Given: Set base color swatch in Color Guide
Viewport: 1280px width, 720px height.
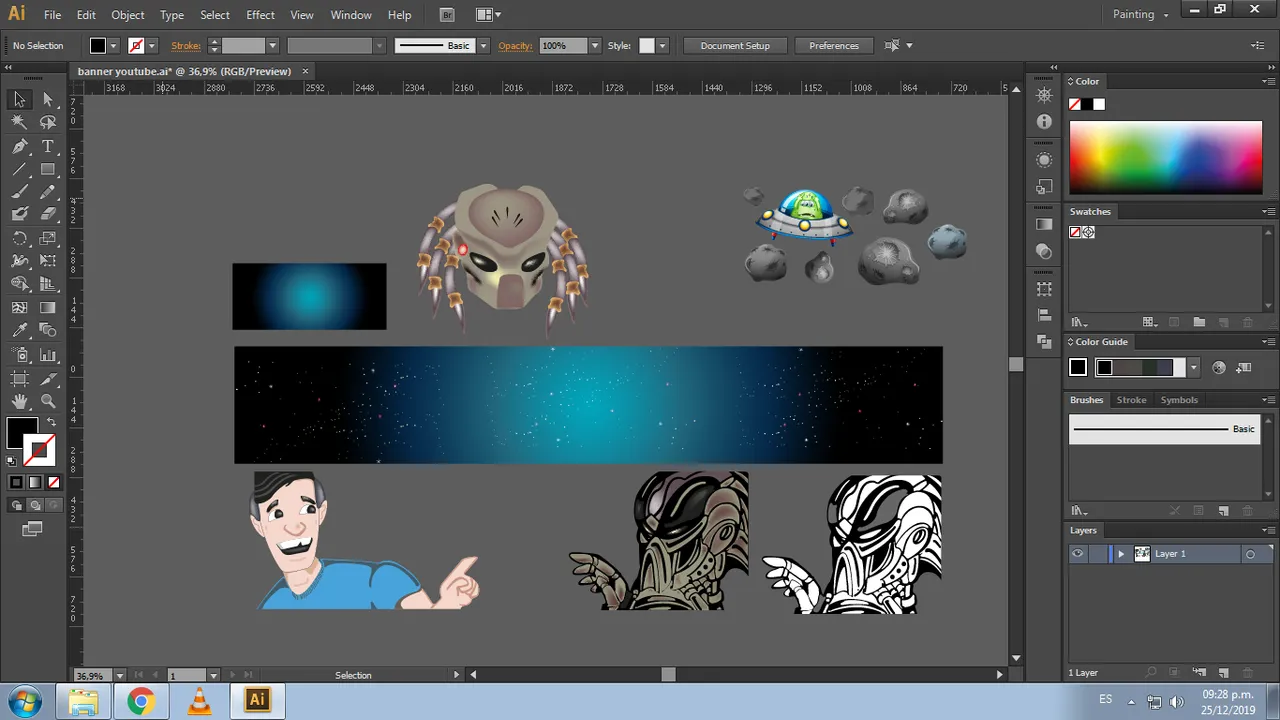Looking at the screenshot, I should pyautogui.click(x=1078, y=368).
